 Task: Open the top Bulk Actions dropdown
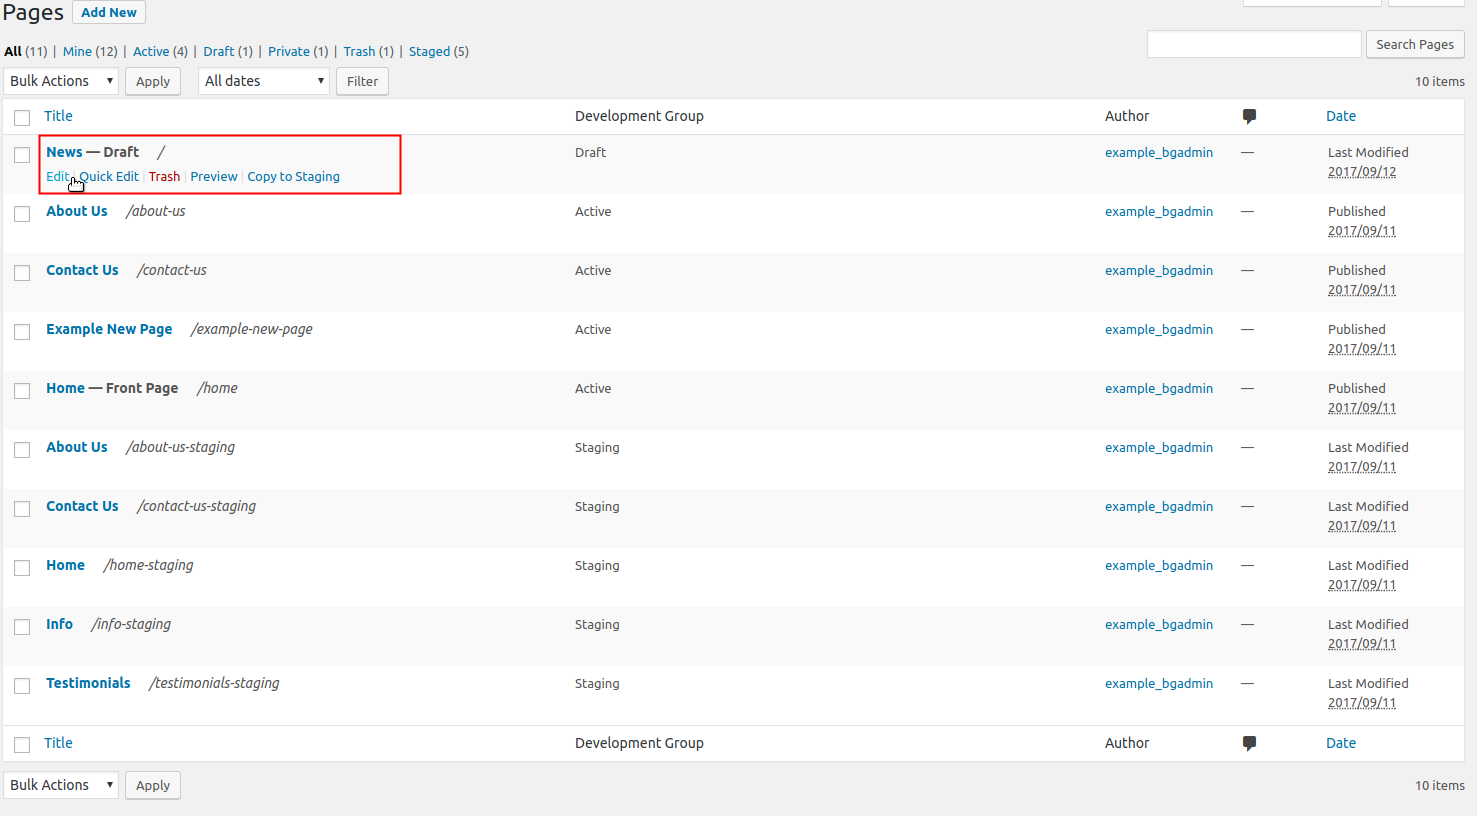pos(61,81)
